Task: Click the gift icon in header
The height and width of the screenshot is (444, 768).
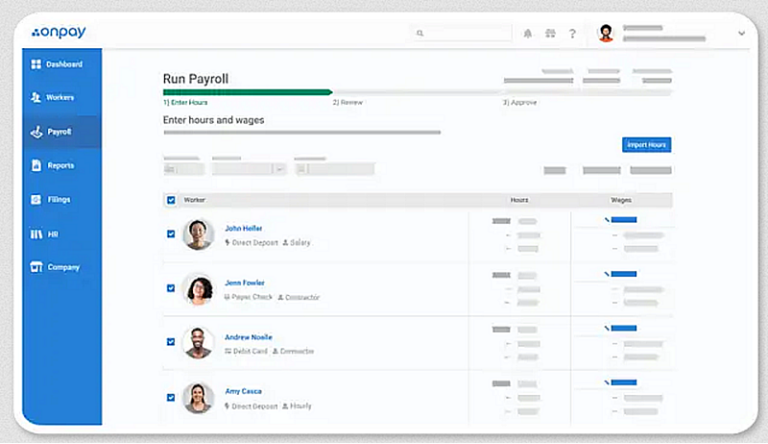Action: 551,33
